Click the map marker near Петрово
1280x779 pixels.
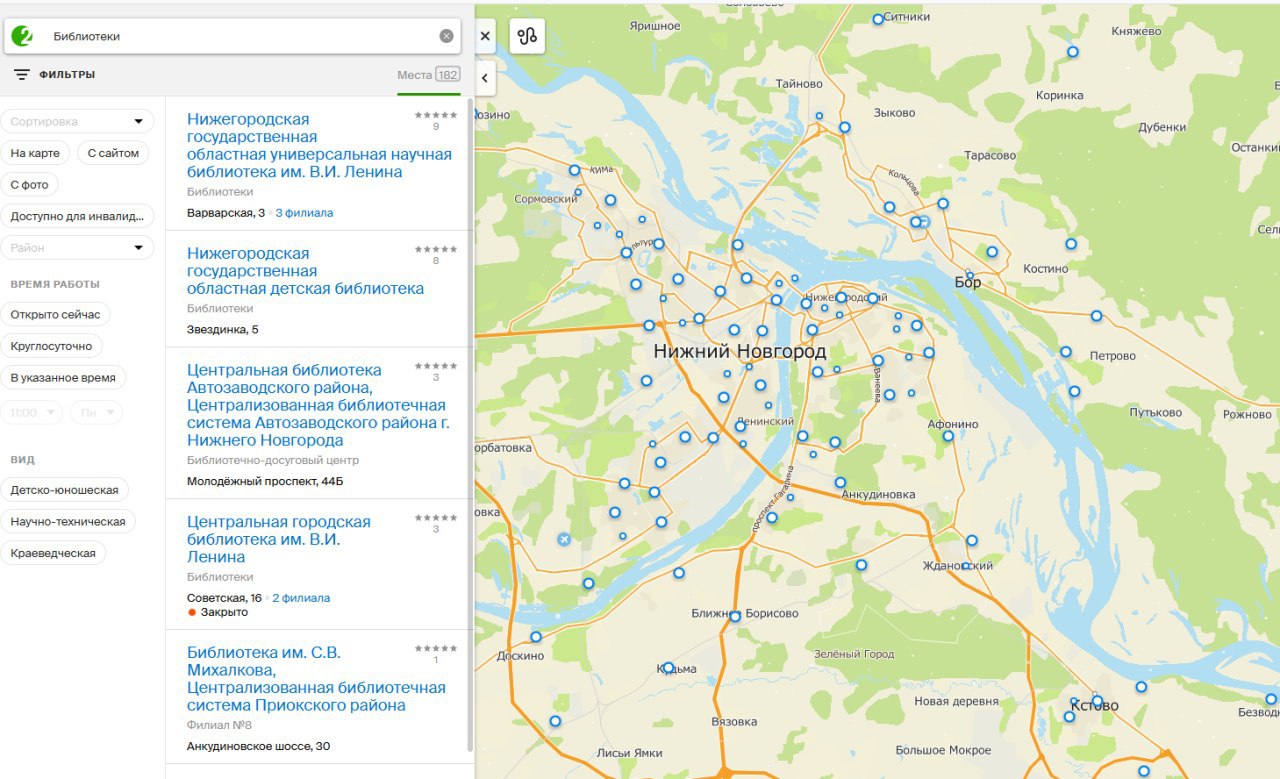[1066, 352]
